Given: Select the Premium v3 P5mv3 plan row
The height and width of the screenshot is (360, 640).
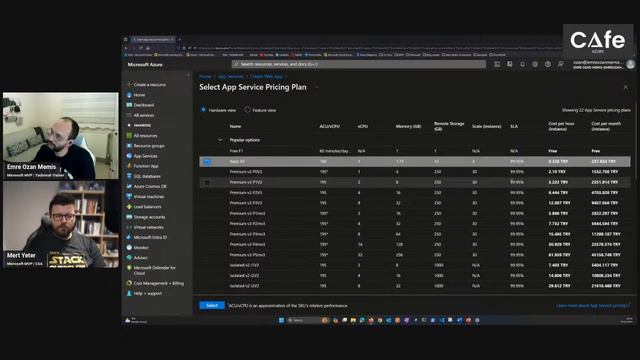Looking at the screenshot, I should point(415,255).
